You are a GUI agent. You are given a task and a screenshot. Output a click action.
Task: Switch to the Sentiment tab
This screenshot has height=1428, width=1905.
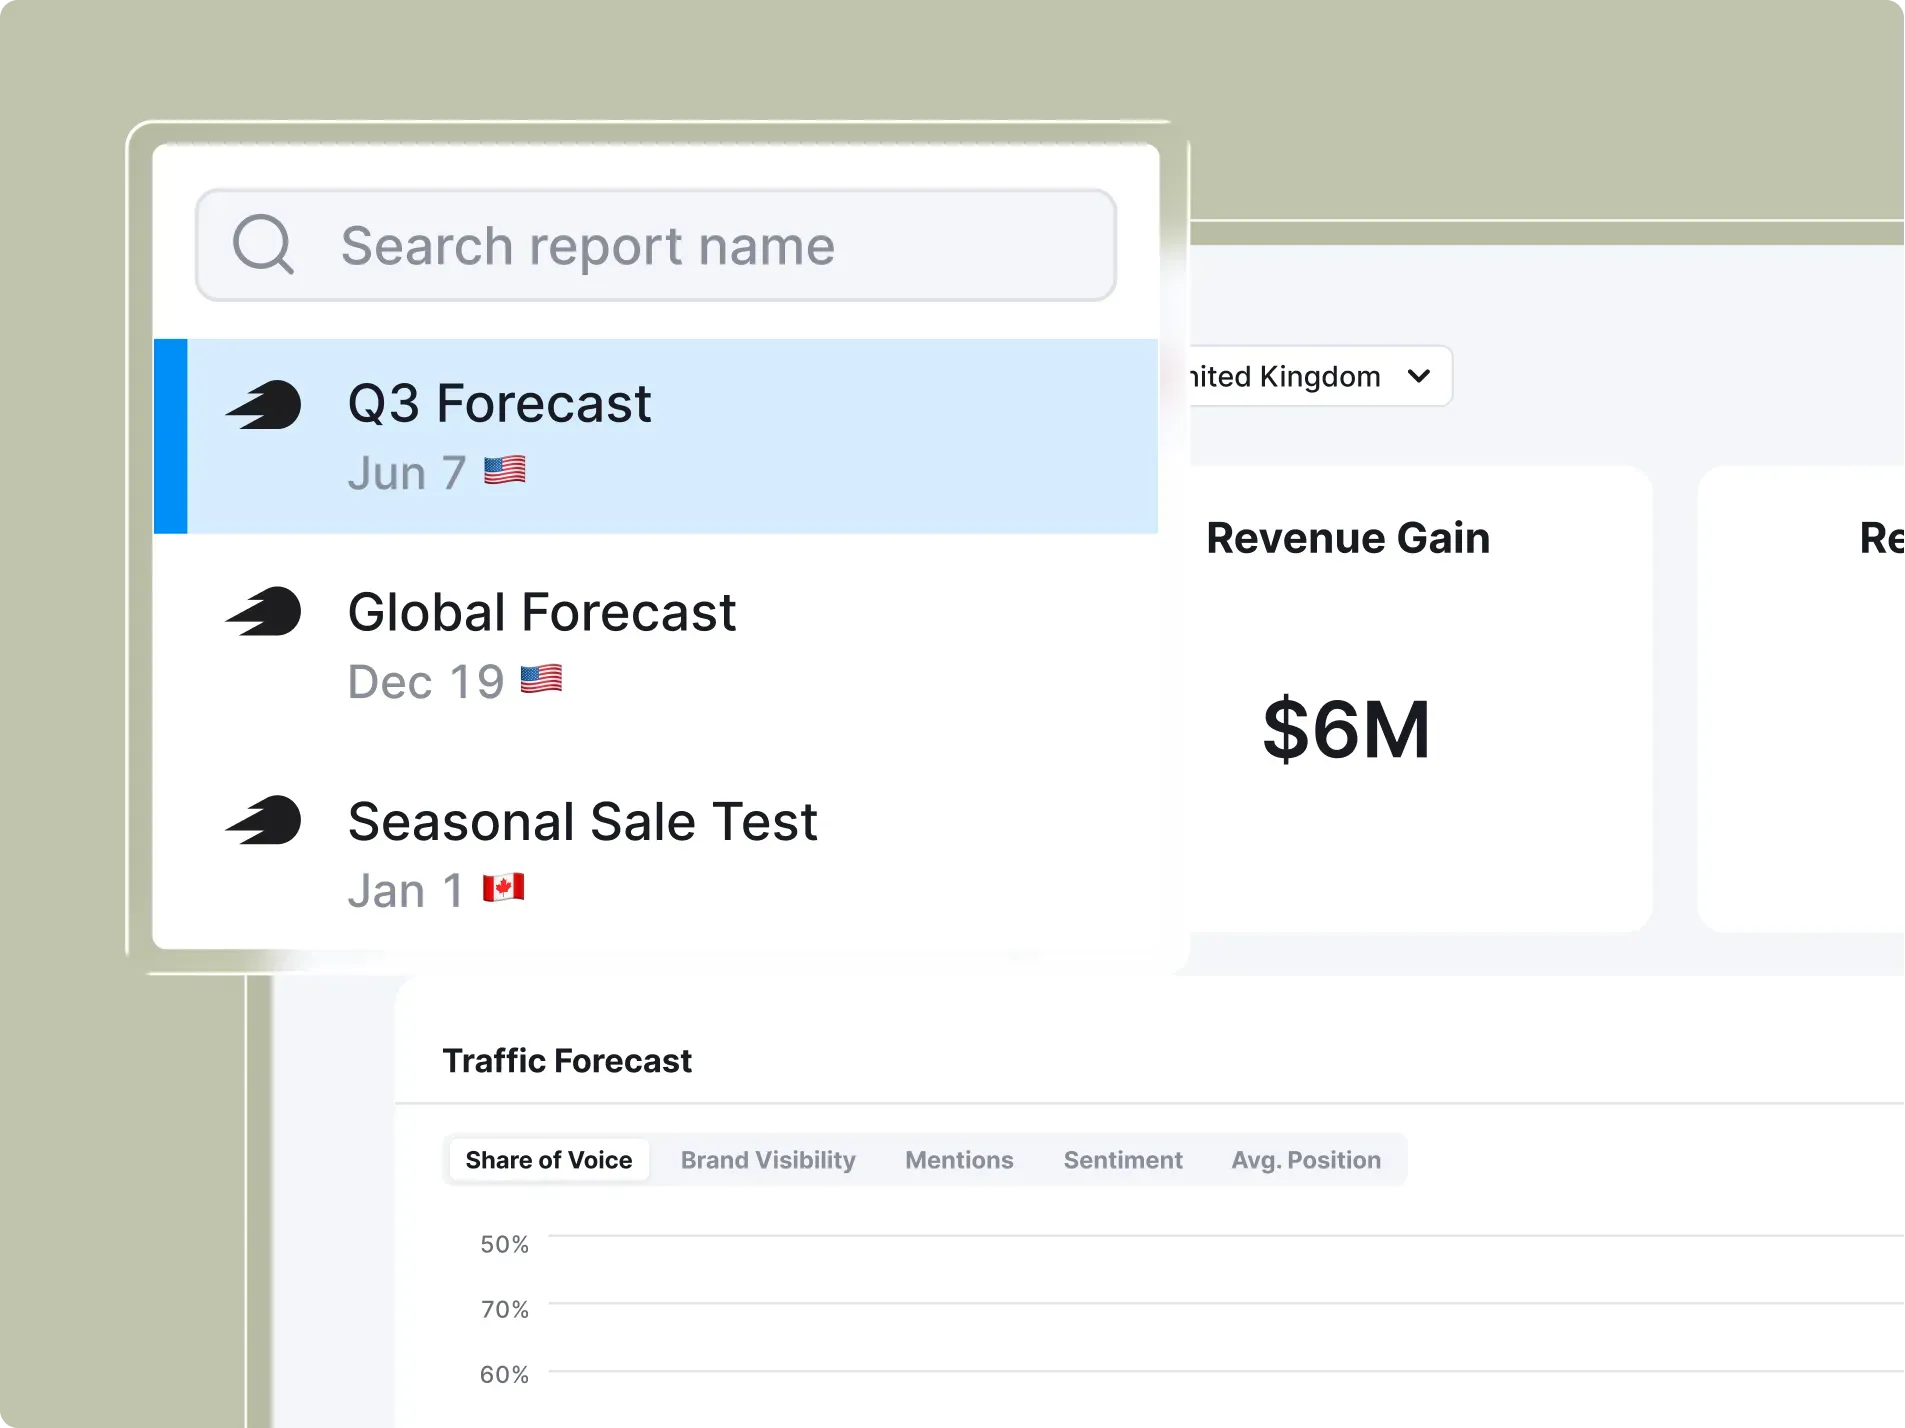[1123, 1160]
